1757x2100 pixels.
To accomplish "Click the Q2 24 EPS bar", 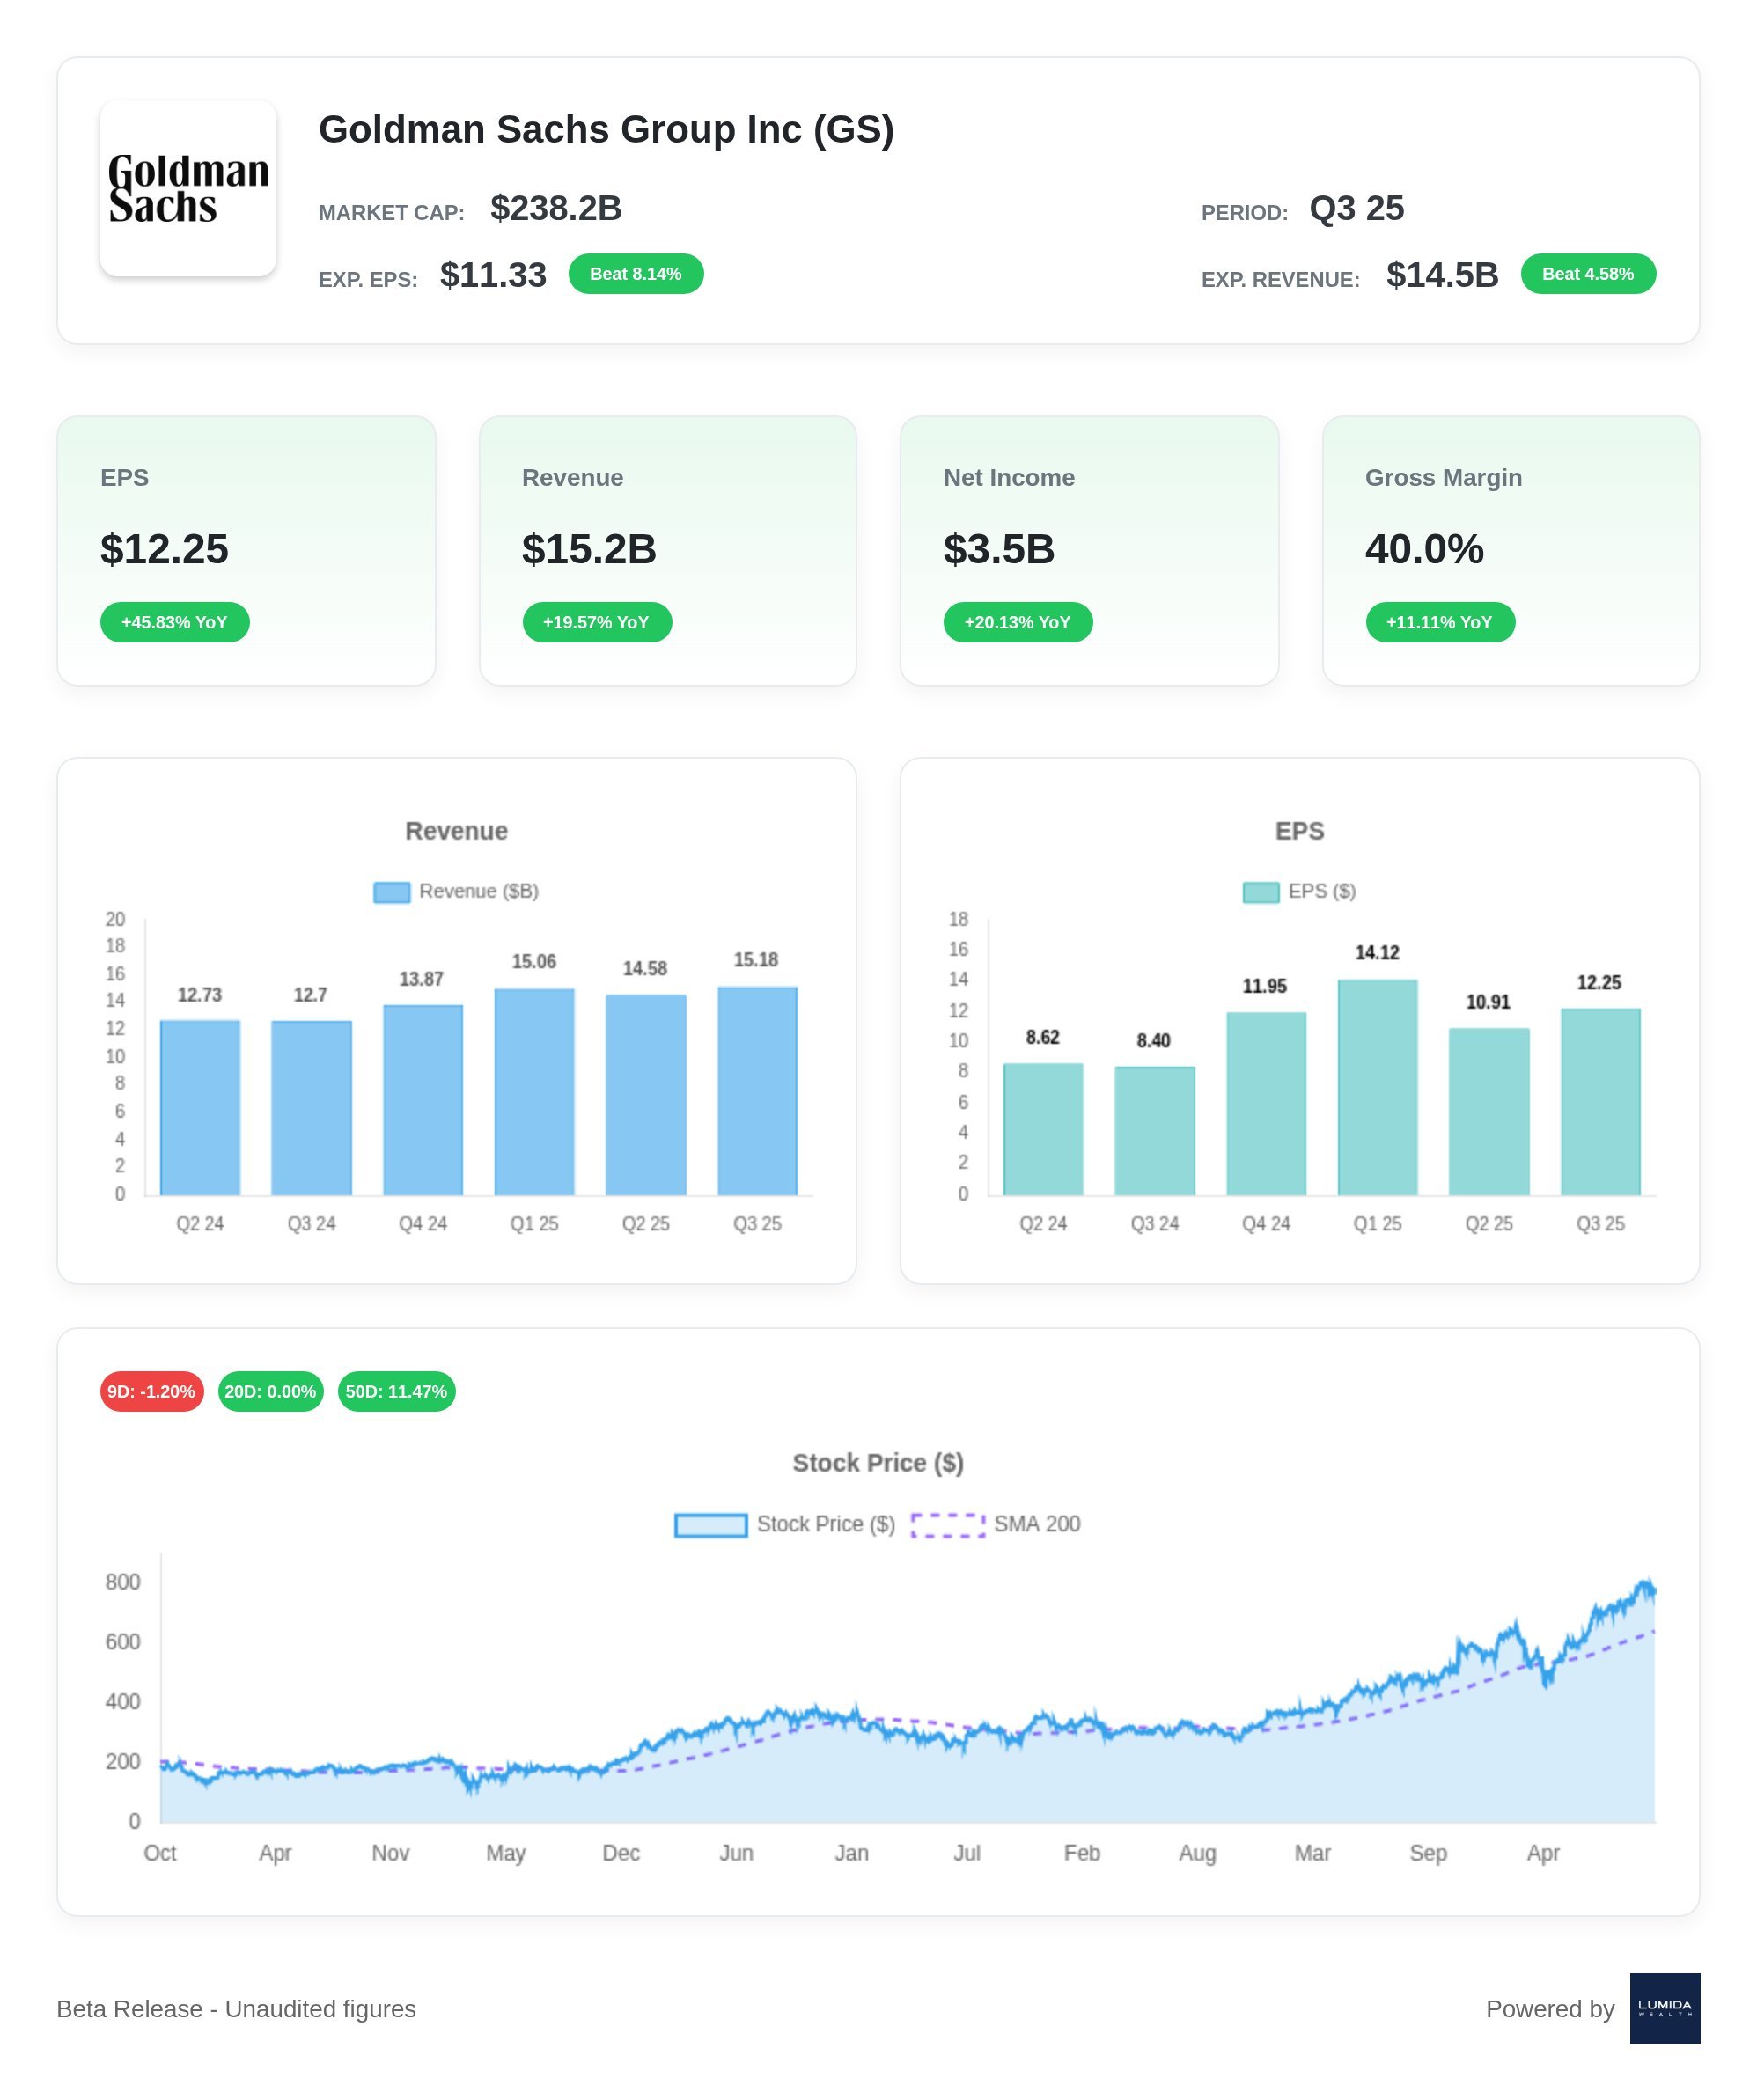I will click(1042, 1130).
